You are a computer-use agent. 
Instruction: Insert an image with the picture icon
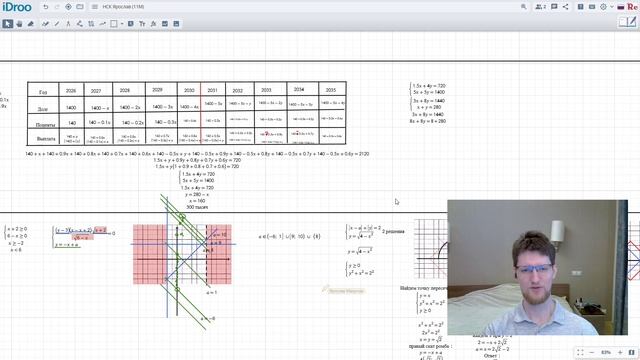point(165,24)
